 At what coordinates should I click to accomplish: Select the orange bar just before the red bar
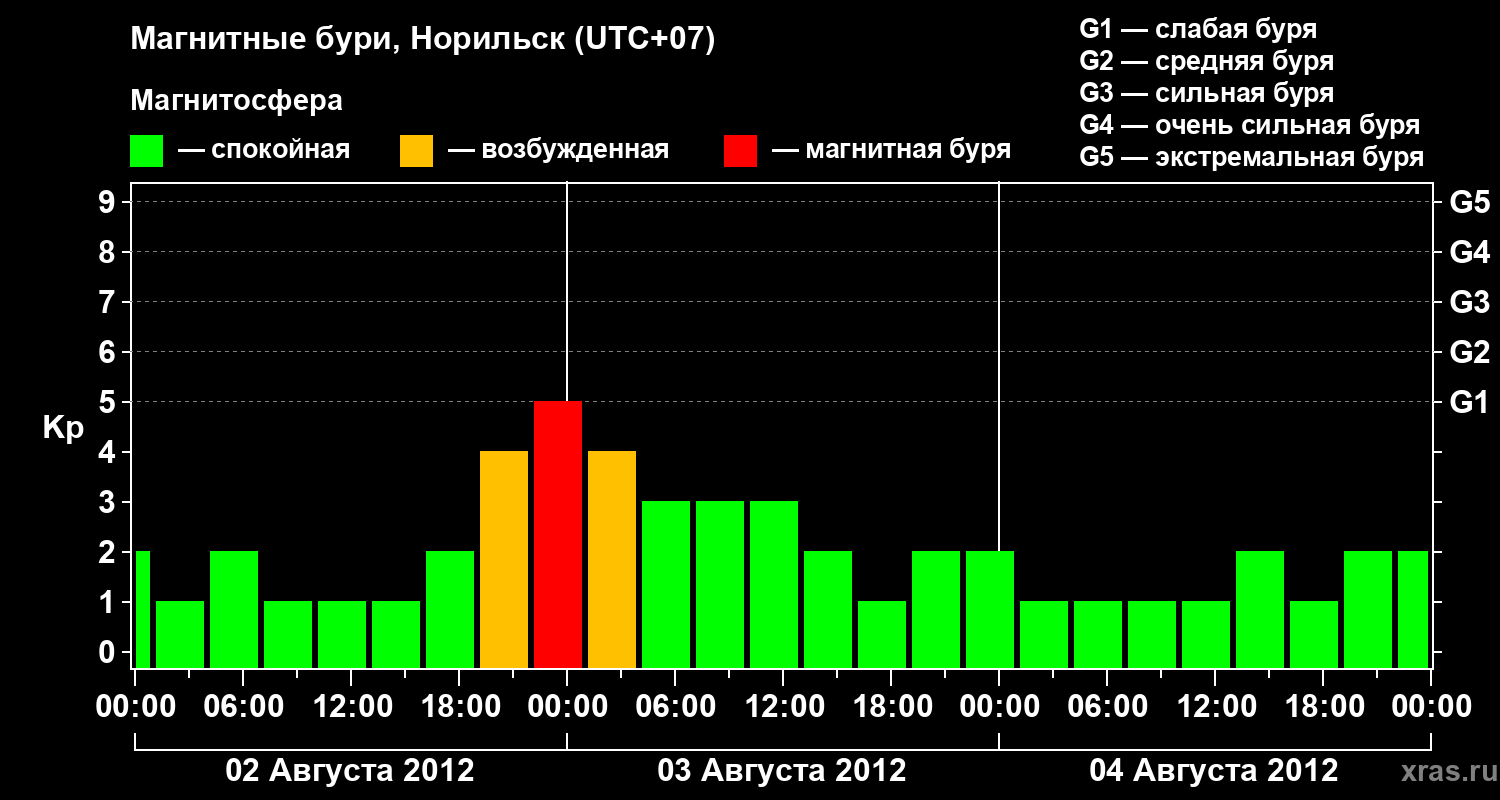tap(504, 559)
